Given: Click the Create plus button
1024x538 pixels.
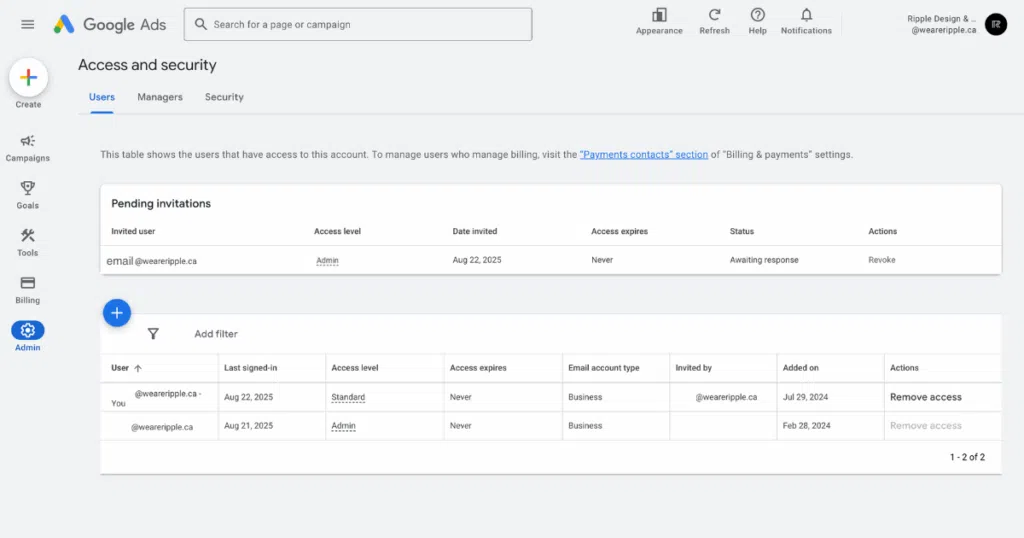Looking at the screenshot, I should [28, 77].
